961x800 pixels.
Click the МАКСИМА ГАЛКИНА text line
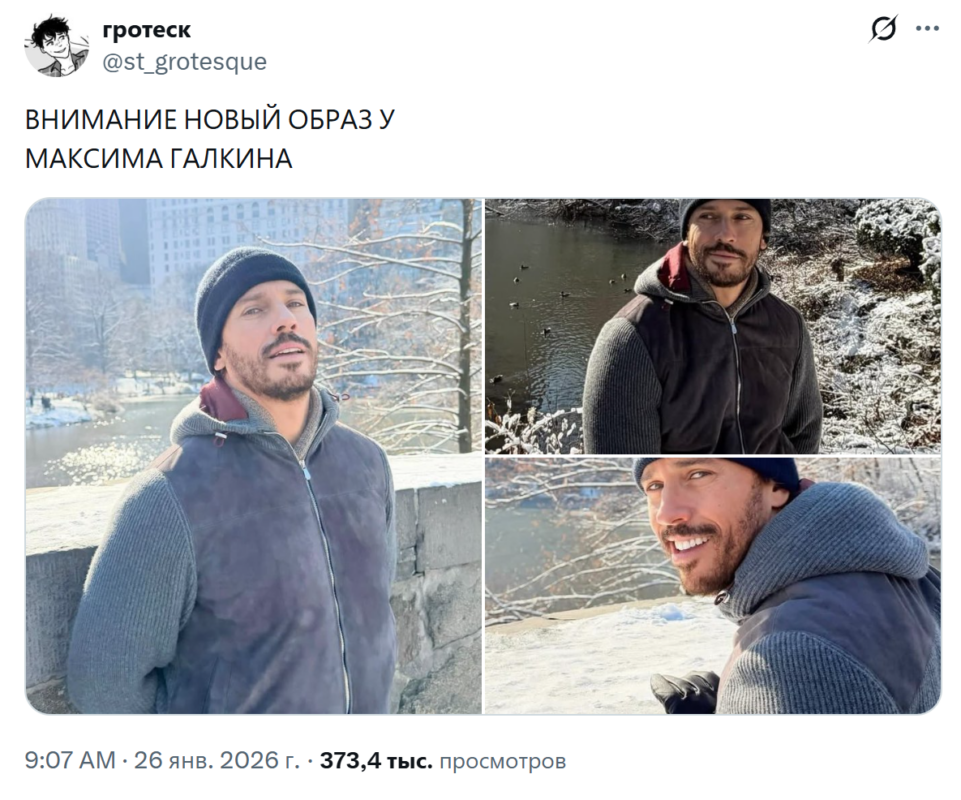[158, 159]
